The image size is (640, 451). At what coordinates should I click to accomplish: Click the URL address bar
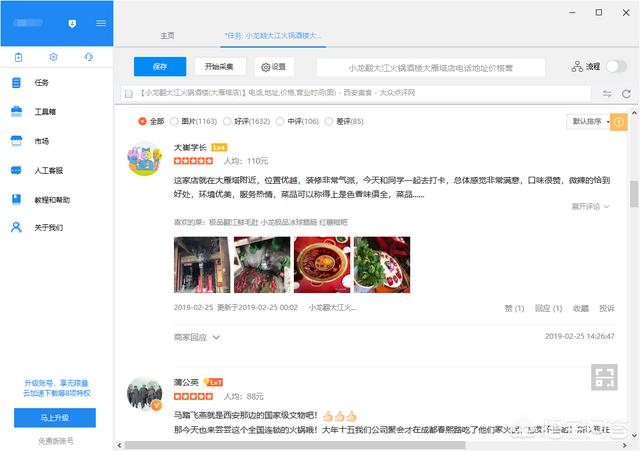tap(356, 93)
